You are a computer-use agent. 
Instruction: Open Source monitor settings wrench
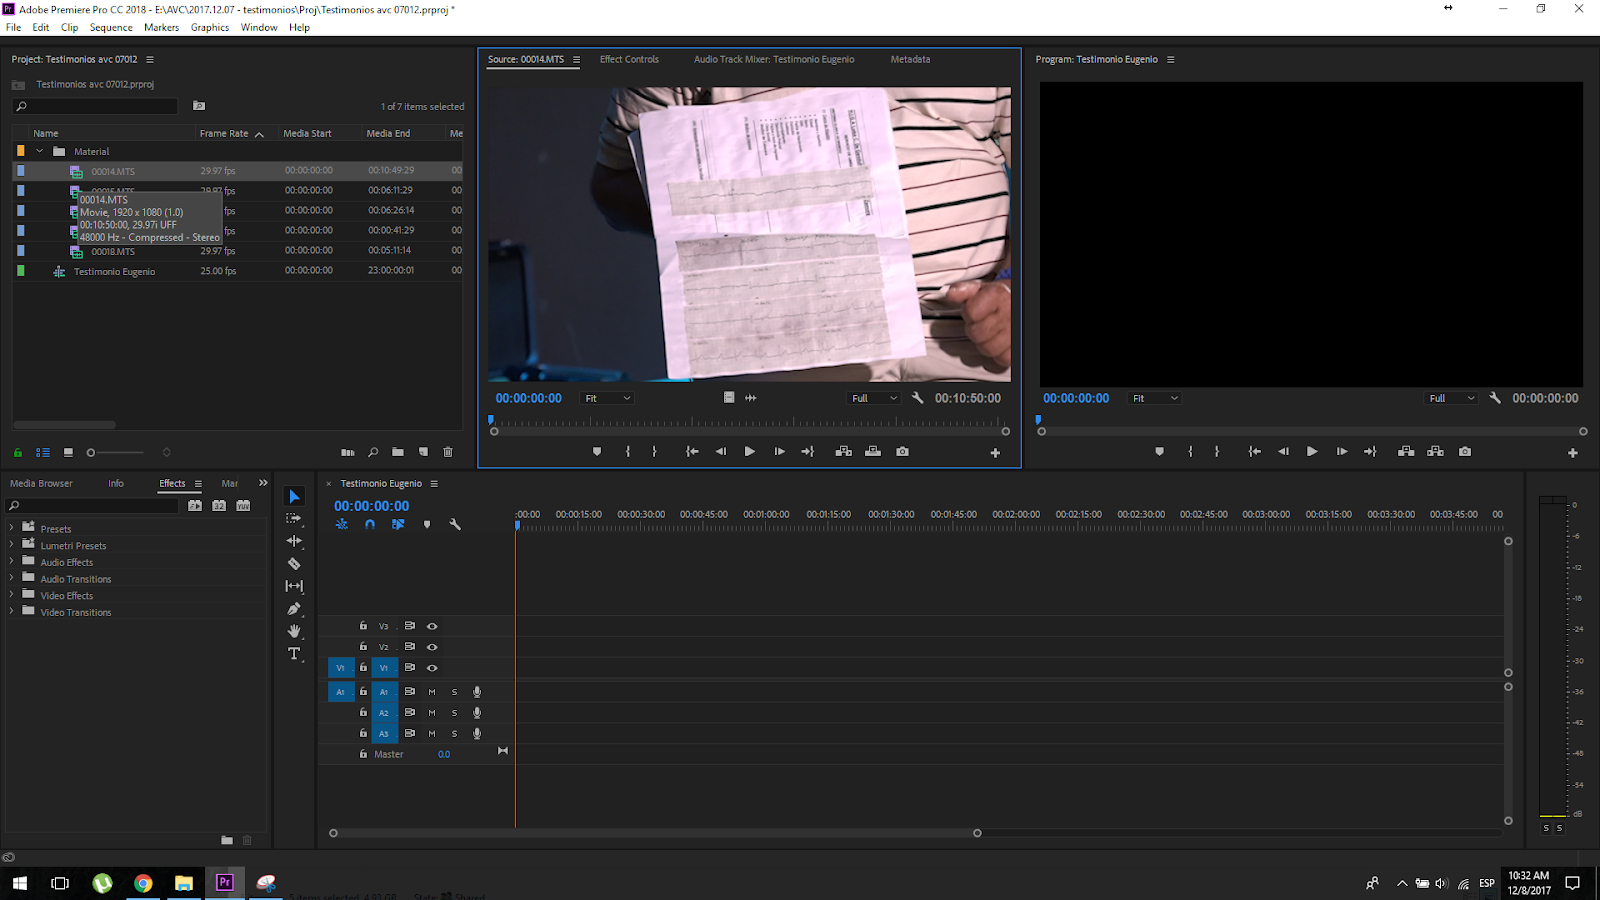(x=918, y=398)
